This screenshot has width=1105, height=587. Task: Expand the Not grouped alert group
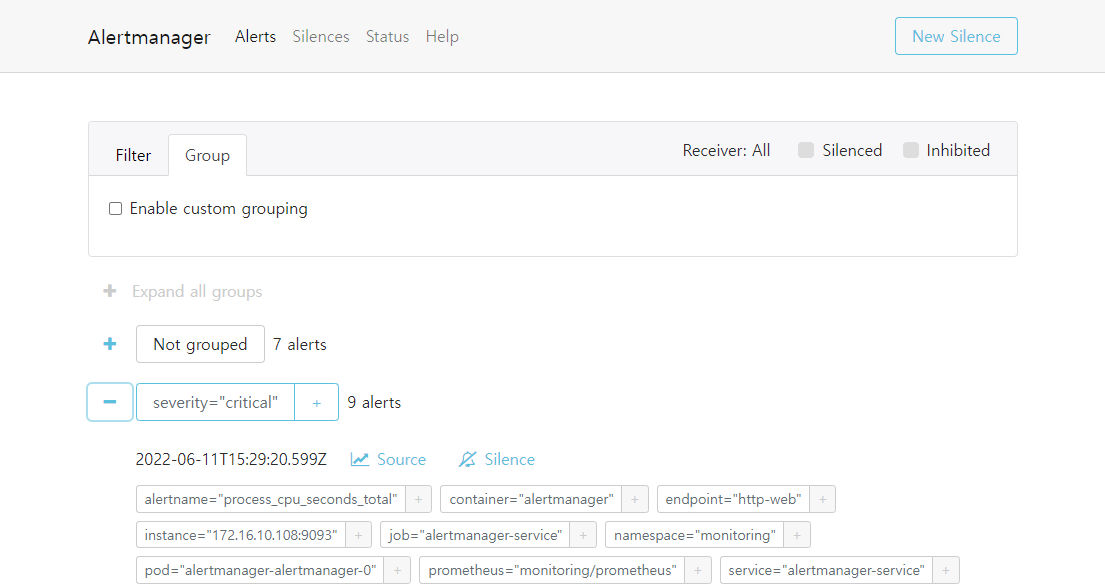(110, 344)
